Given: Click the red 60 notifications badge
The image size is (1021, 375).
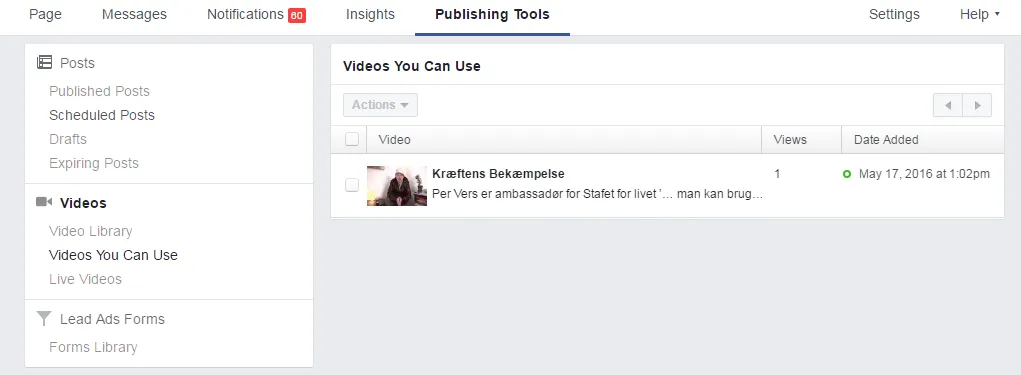Looking at the screenshot, I should point(297,15).
